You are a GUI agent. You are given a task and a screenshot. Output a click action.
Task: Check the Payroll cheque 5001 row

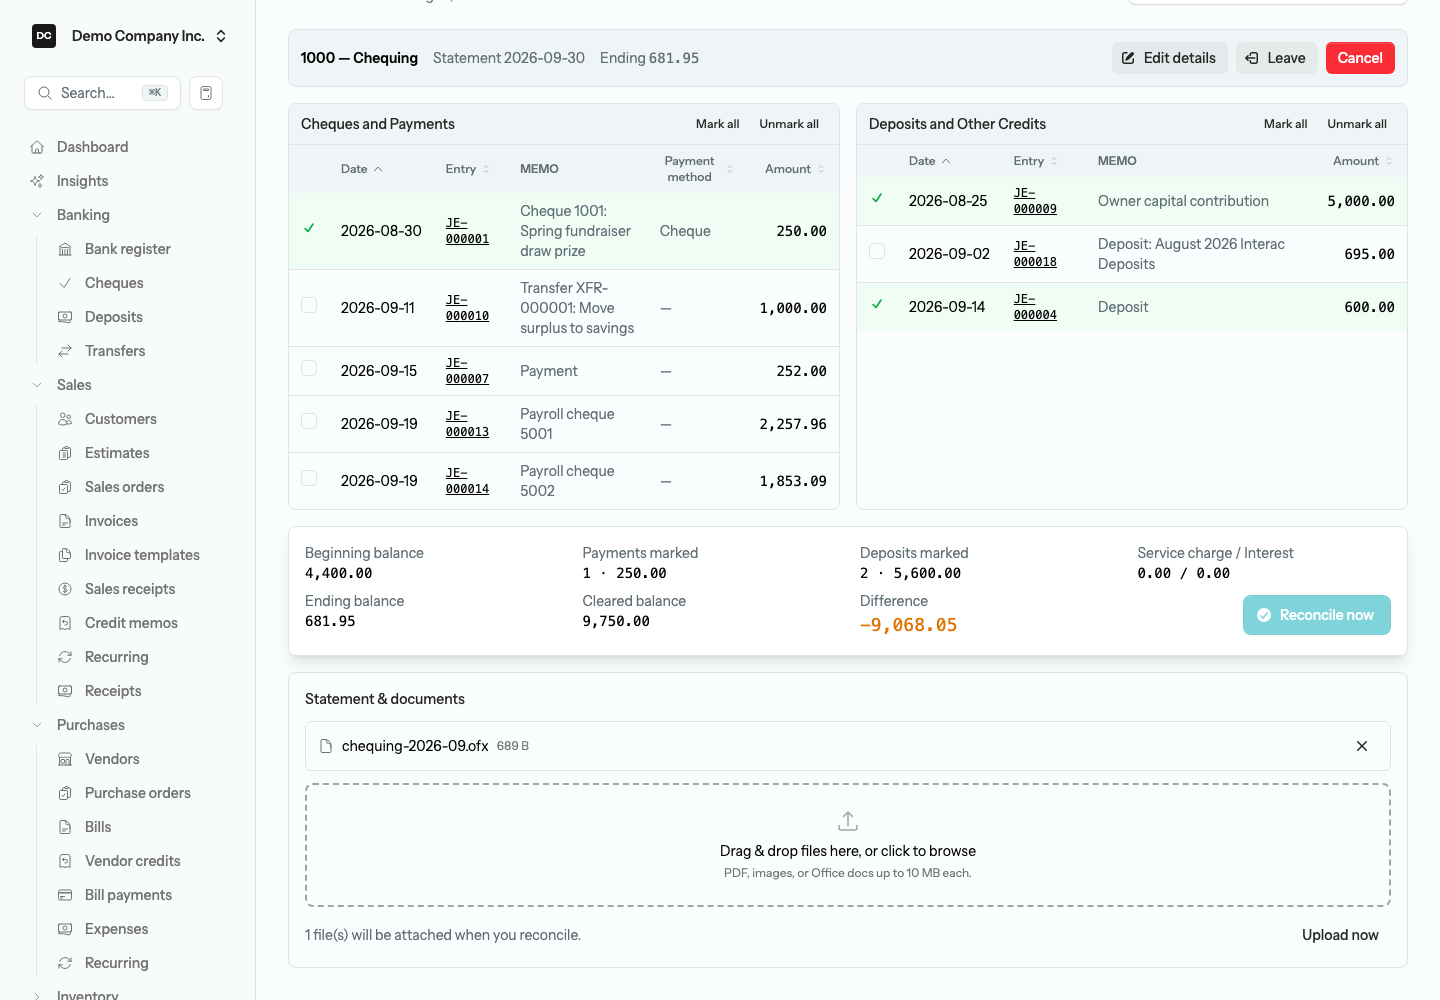coord(309,422)
